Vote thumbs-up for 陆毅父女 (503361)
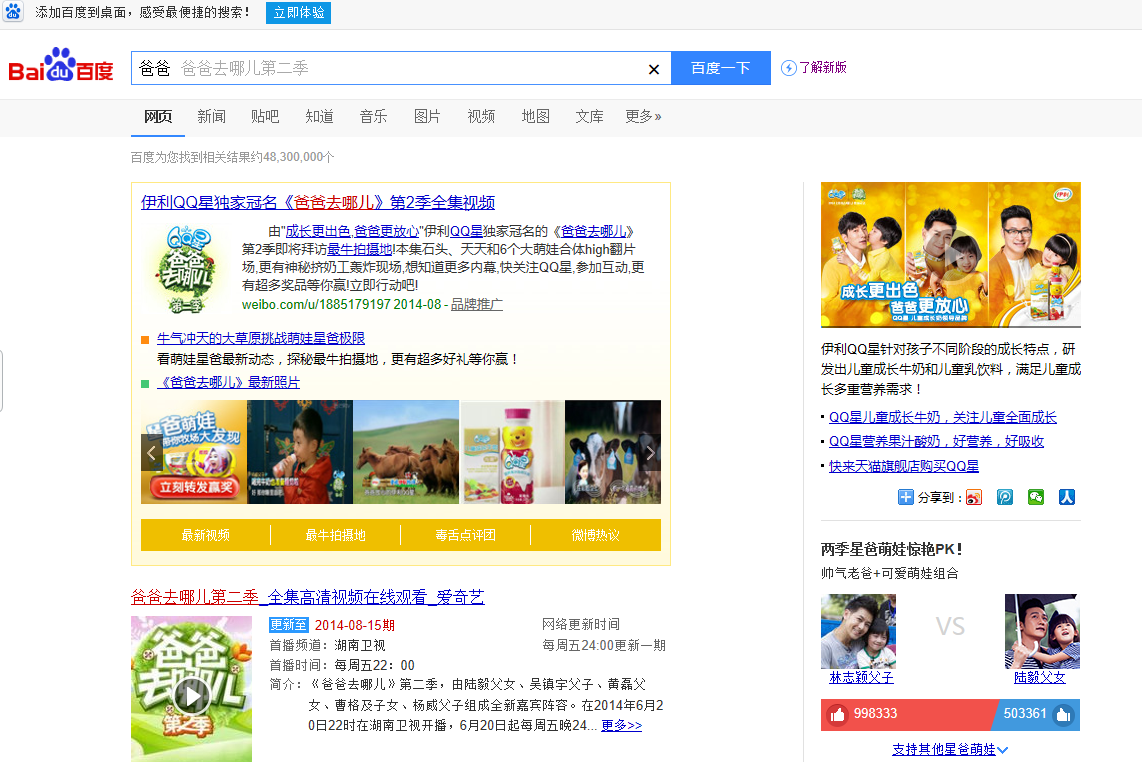The width and height of the screenshot is (1142, 762). coord(1063,715)
